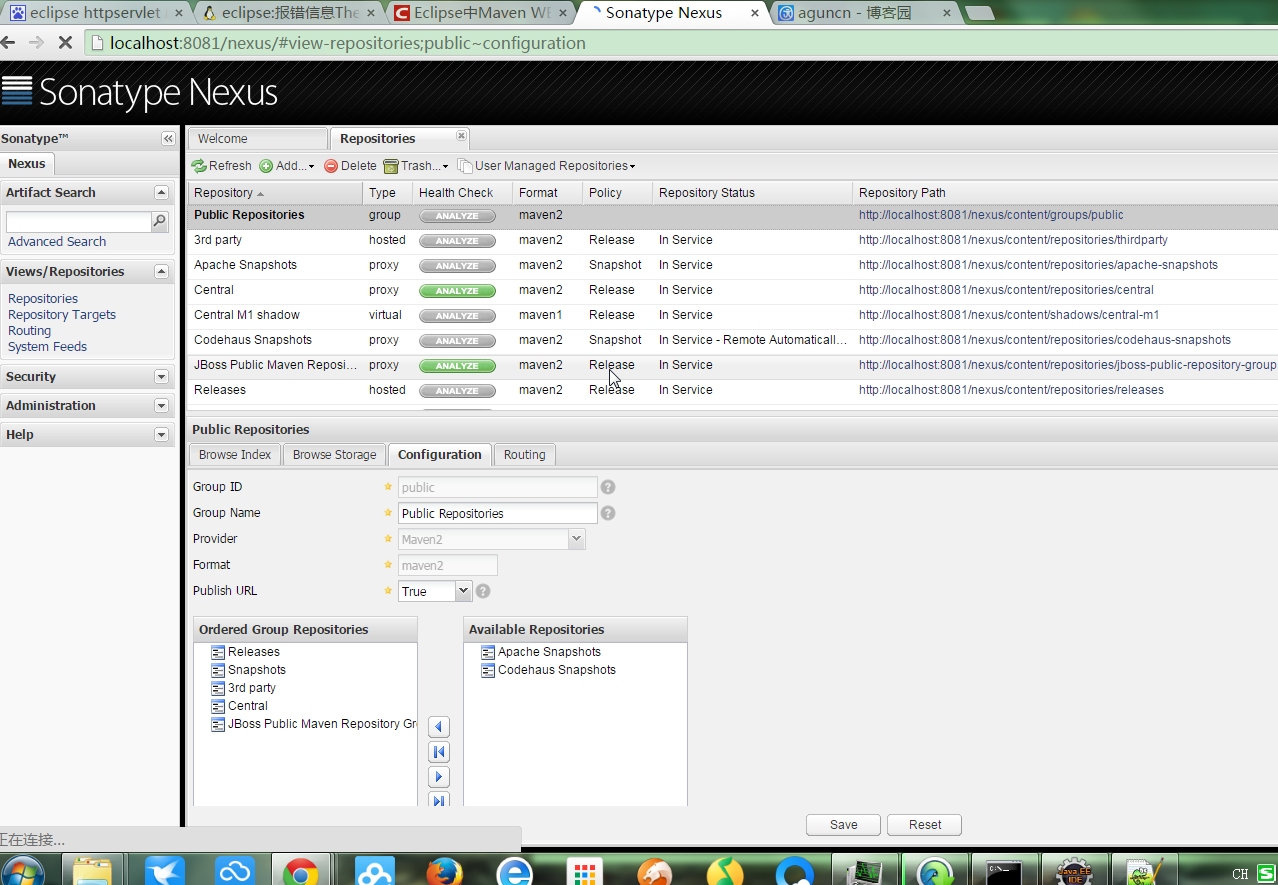Click into the Group Name field
The height and width of the screenshot is (885, 1278).
coord(498,513)
